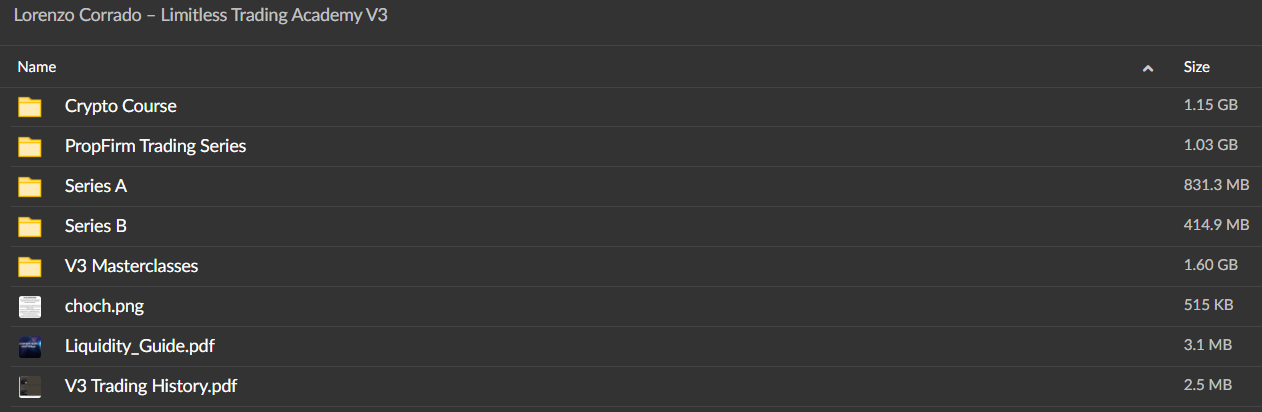This screenshot has width=1262, height=412.
Task: Open the Liquidity_Guide.pdf file name
Action: pyautogui.click(x=140, y=346)
